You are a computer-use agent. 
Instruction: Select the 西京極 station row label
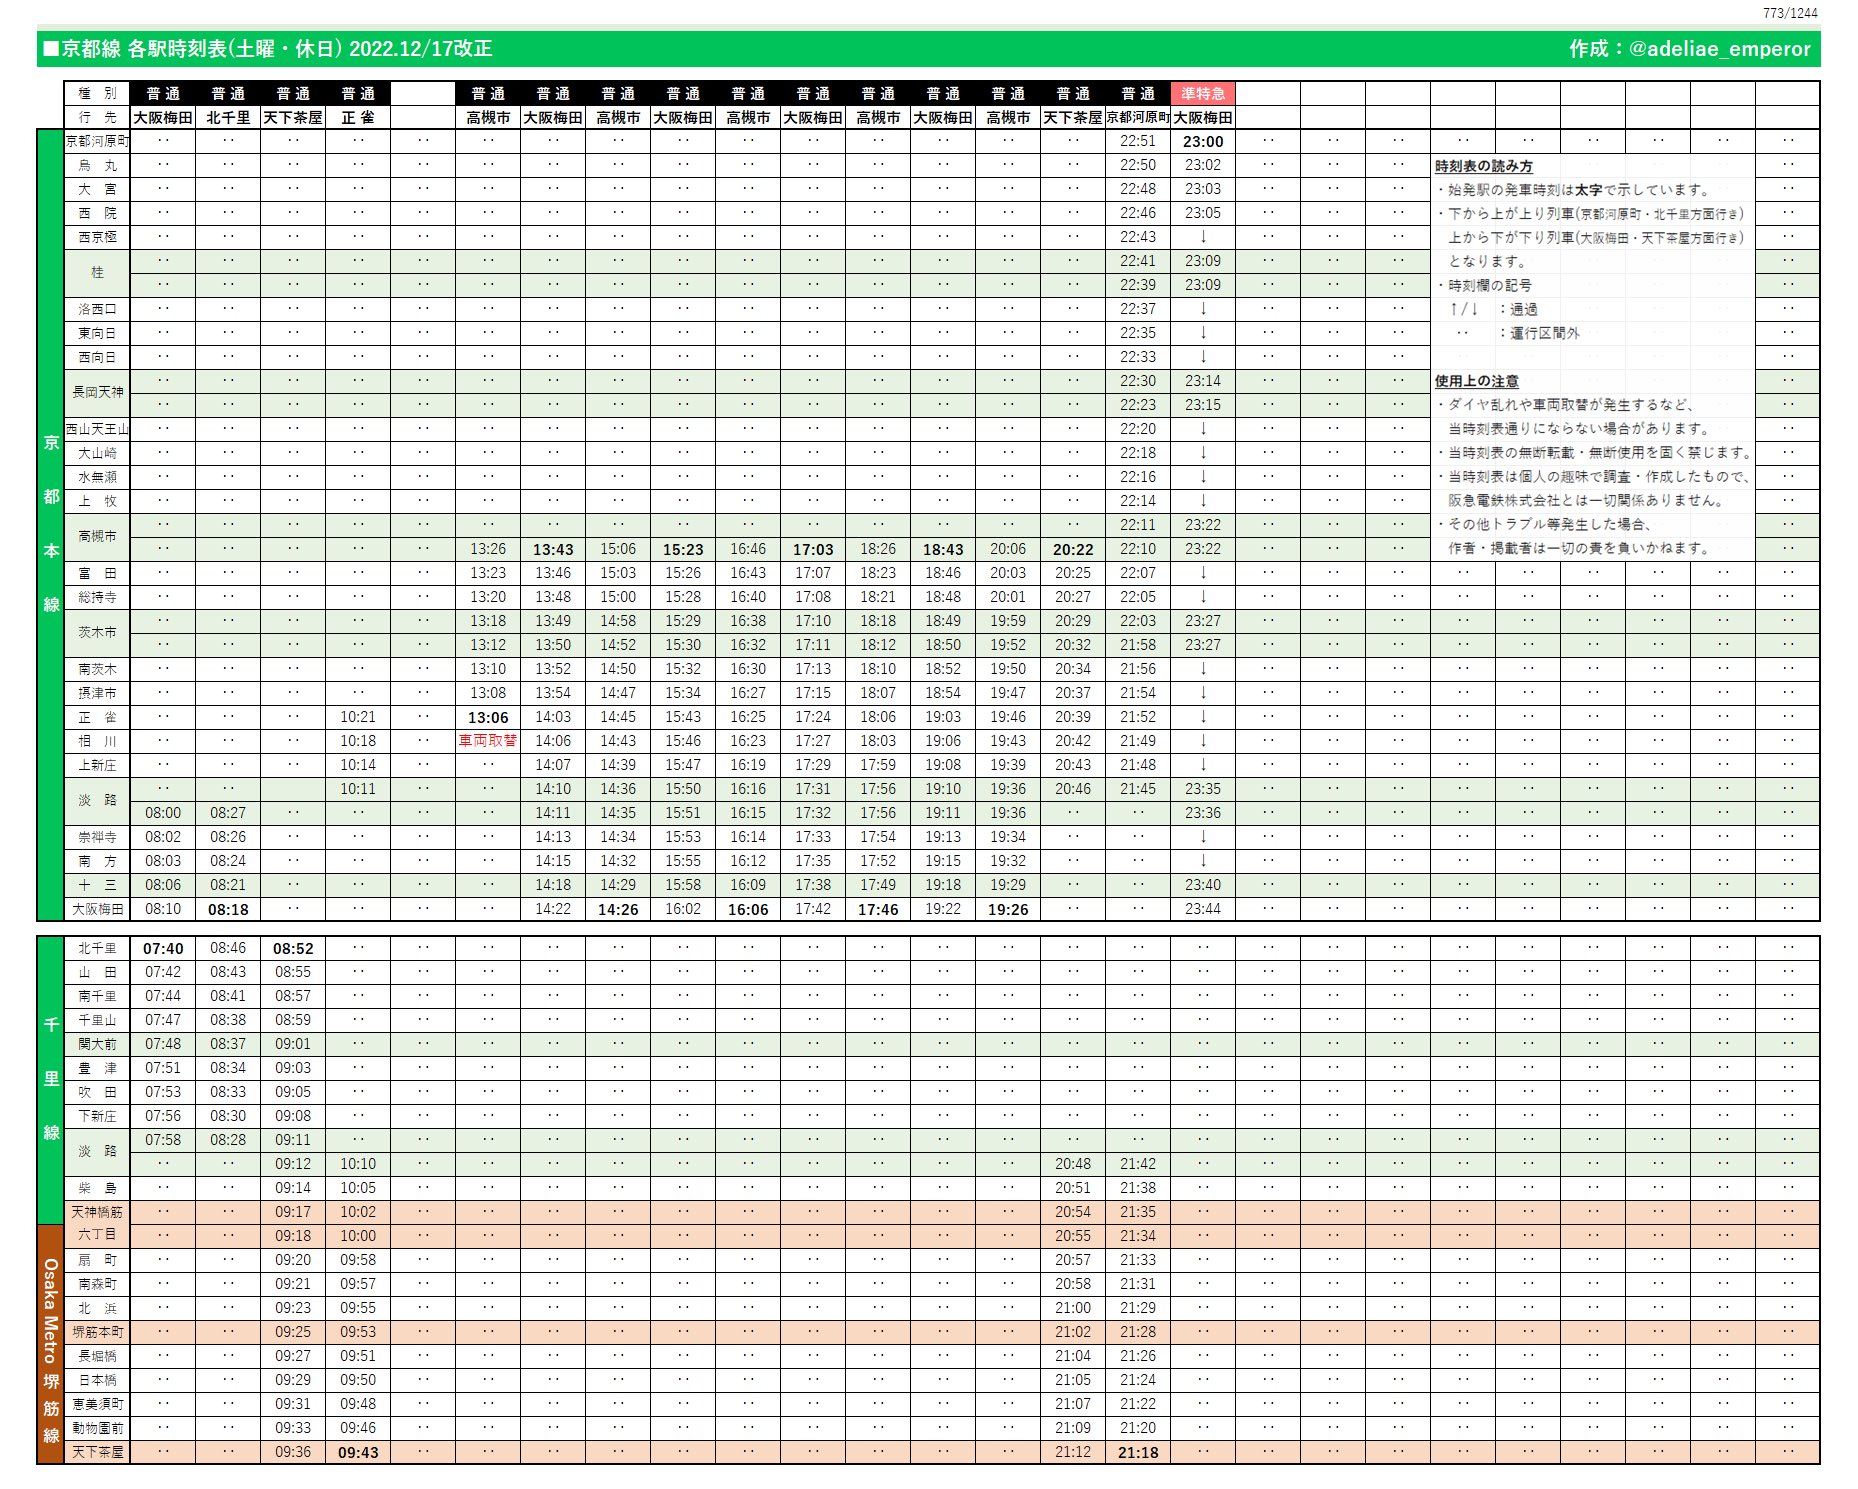[97, 237]
